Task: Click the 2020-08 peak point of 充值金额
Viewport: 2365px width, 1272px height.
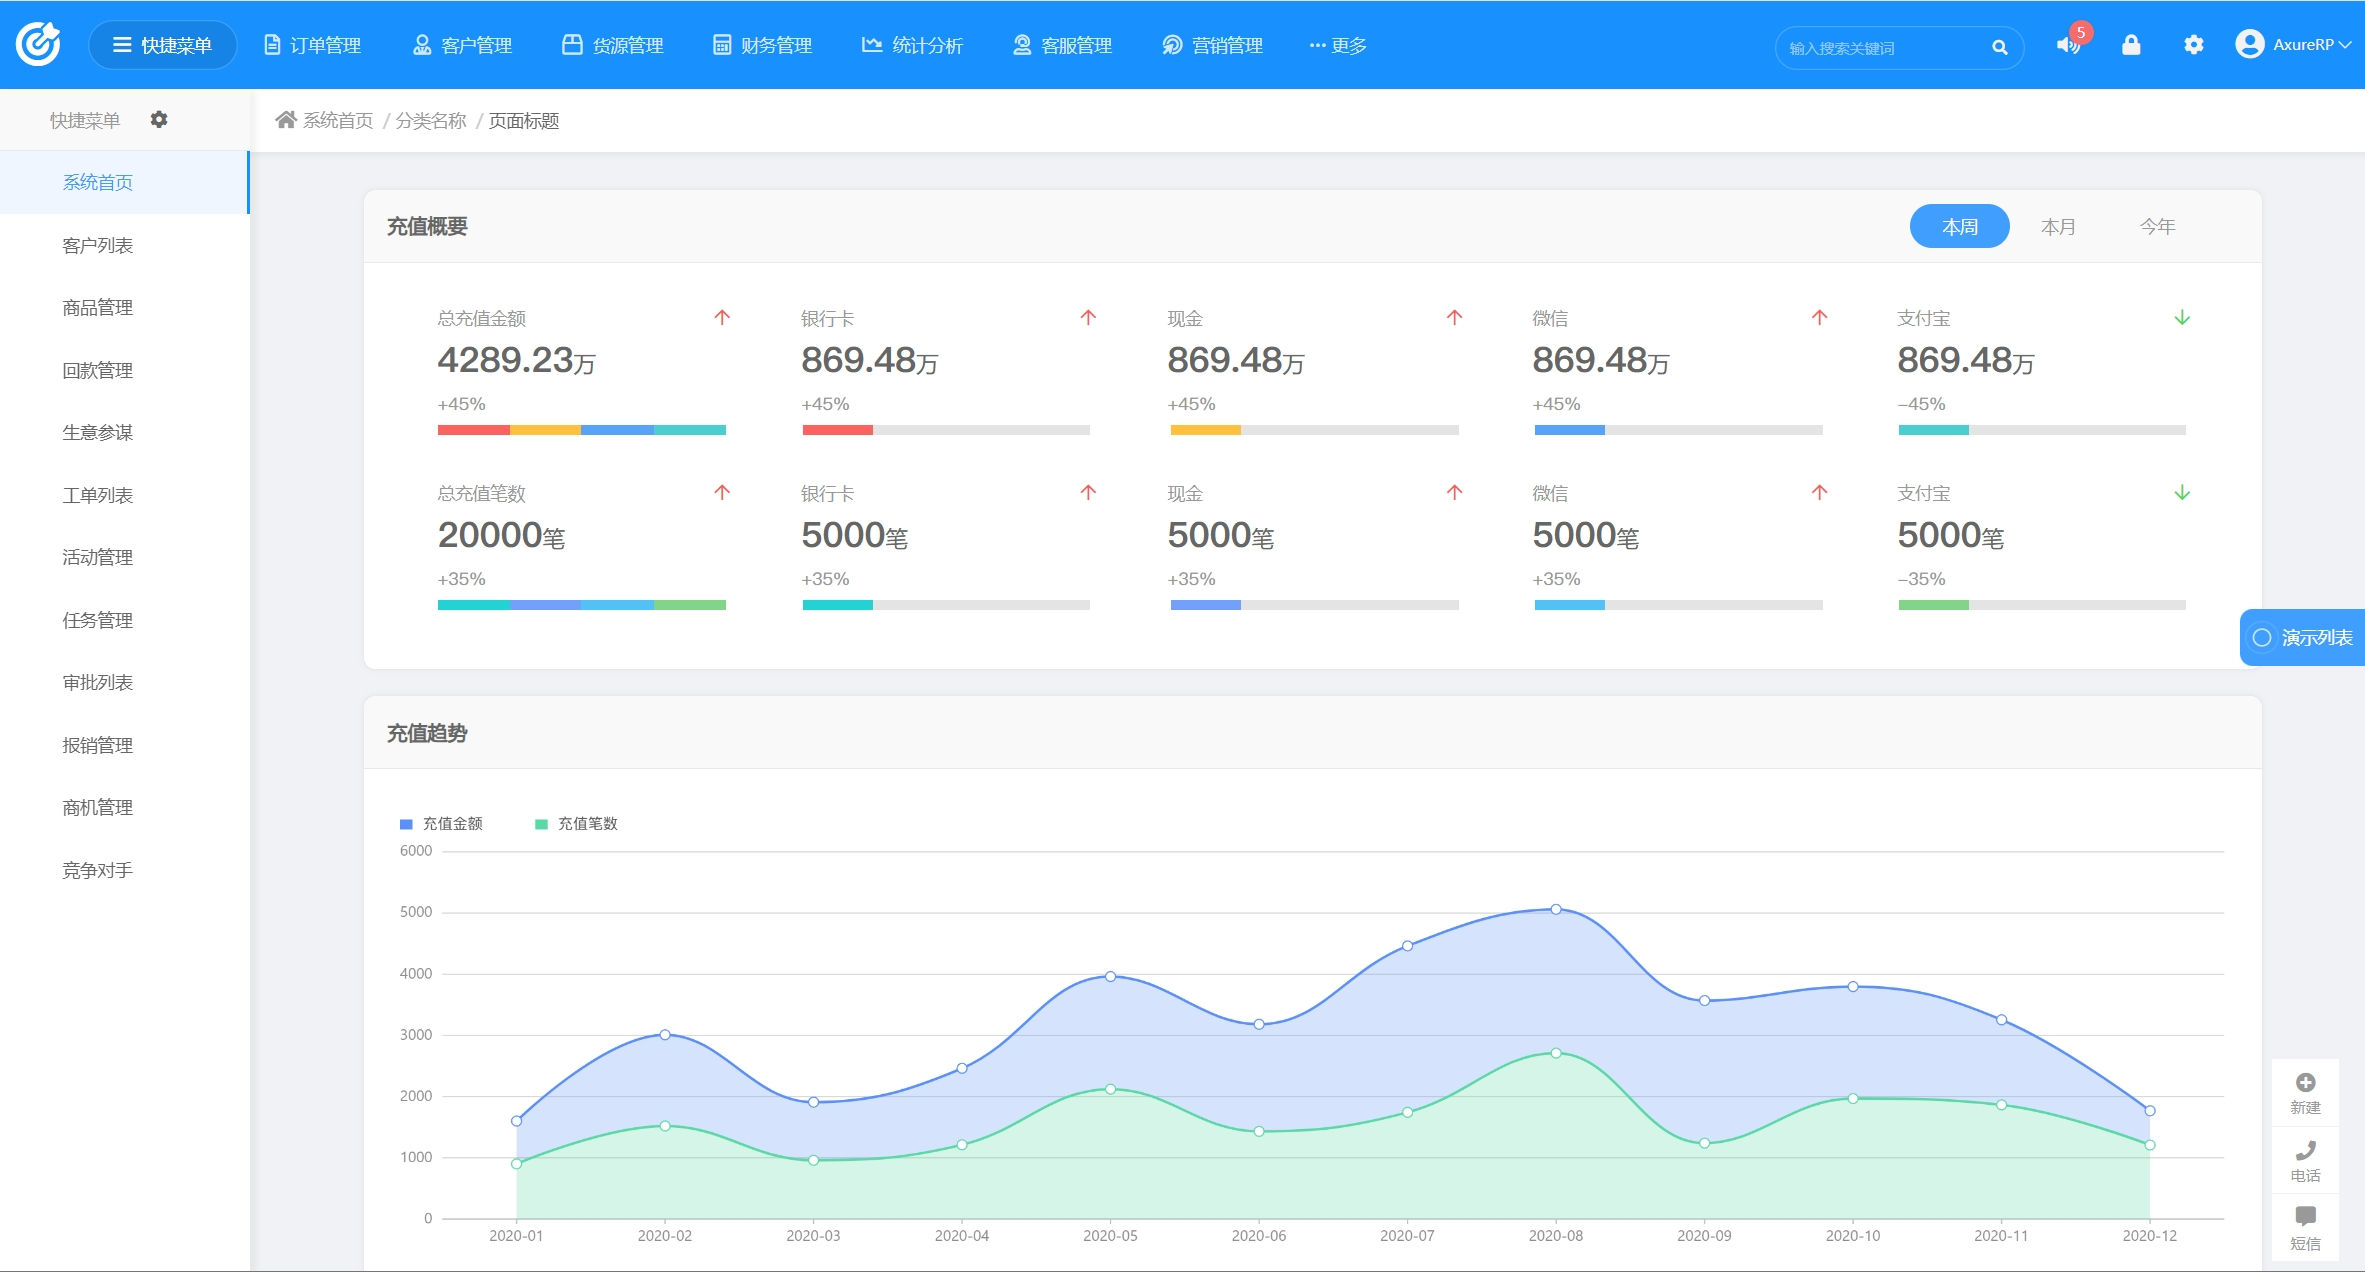Action: click(1556, 909)
